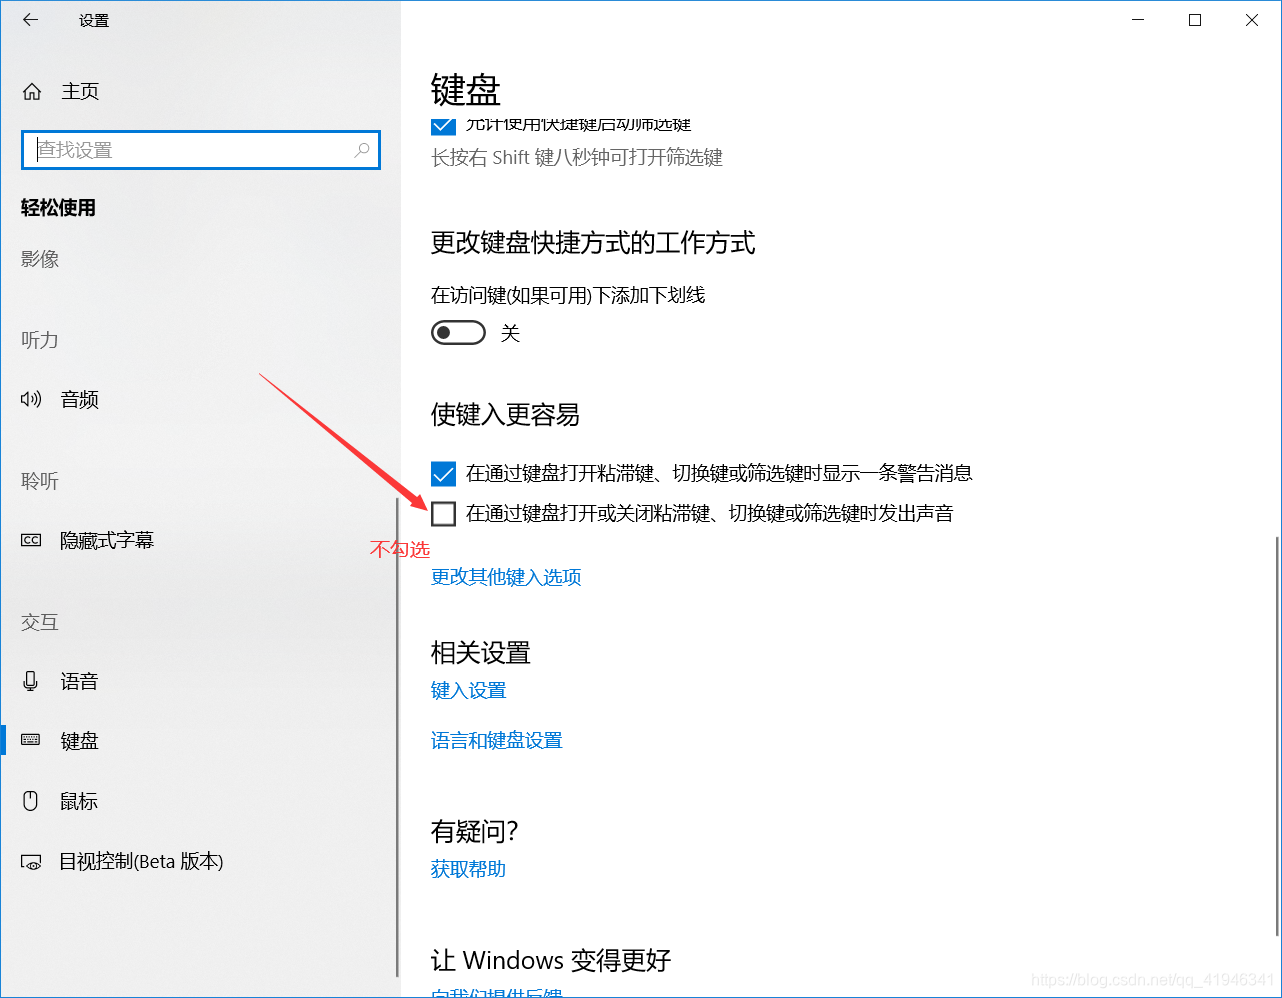Screen dimensions: 1282x998
Task: Open 隐藏式字幕 closed captions settings
Action: 88,541
